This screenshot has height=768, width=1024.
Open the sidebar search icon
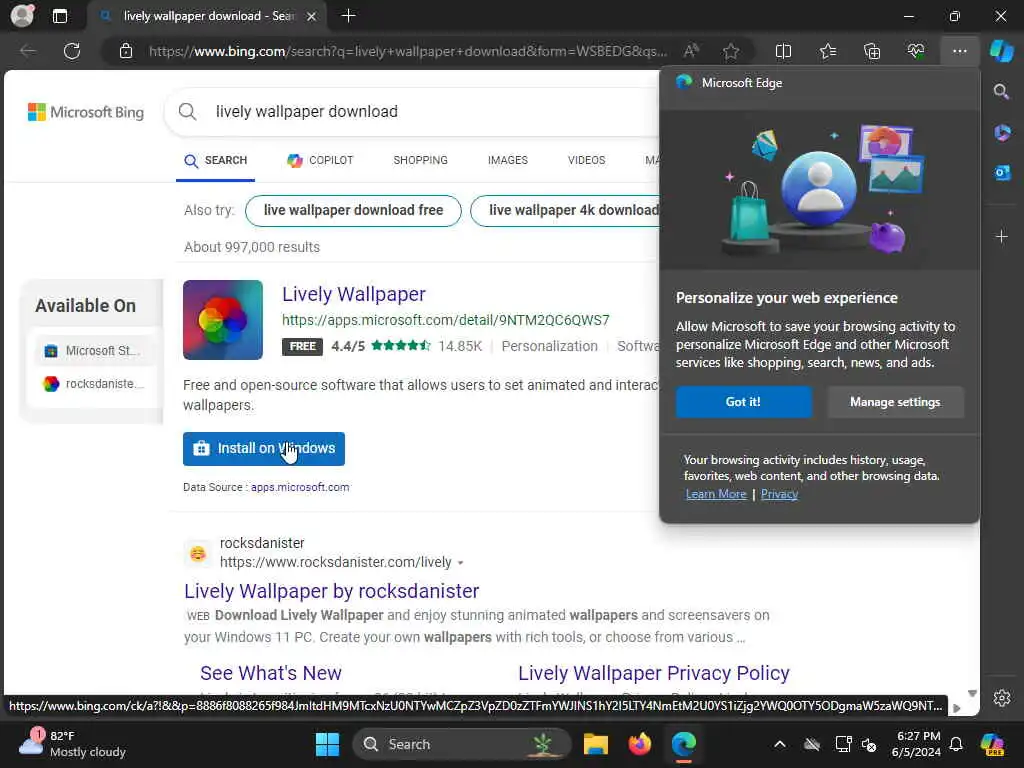1002,91
